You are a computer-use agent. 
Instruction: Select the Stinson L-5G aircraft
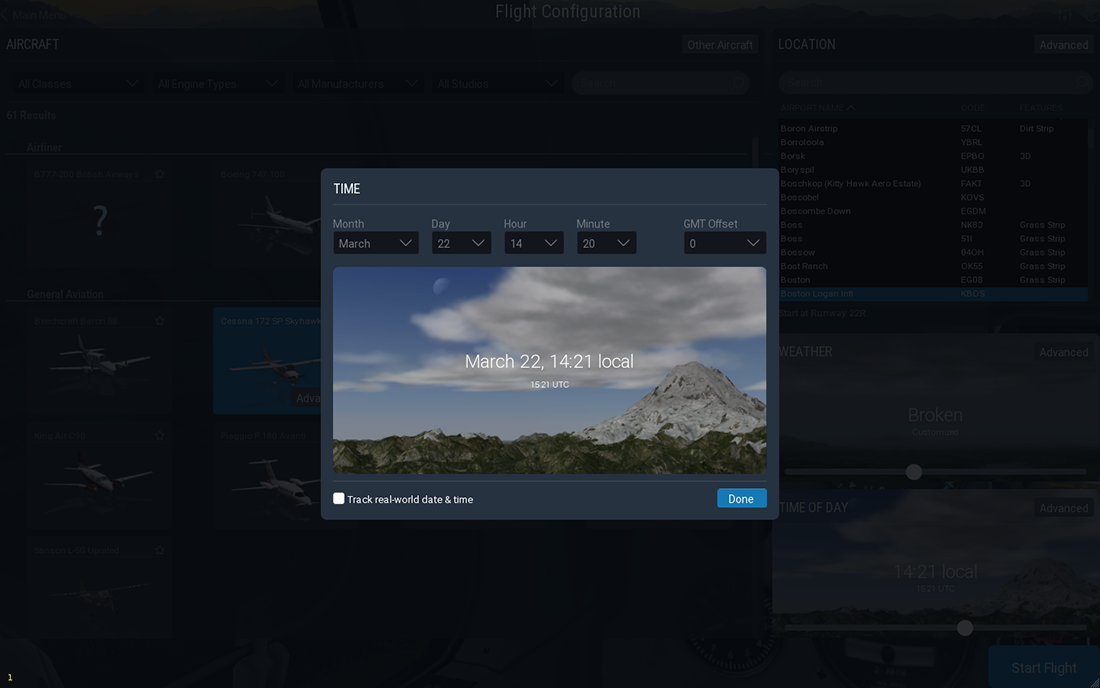tap(100, 589)
